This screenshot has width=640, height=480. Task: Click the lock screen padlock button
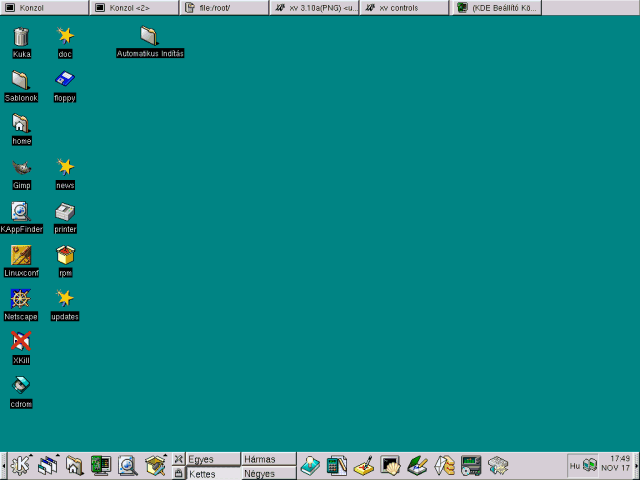178,473
